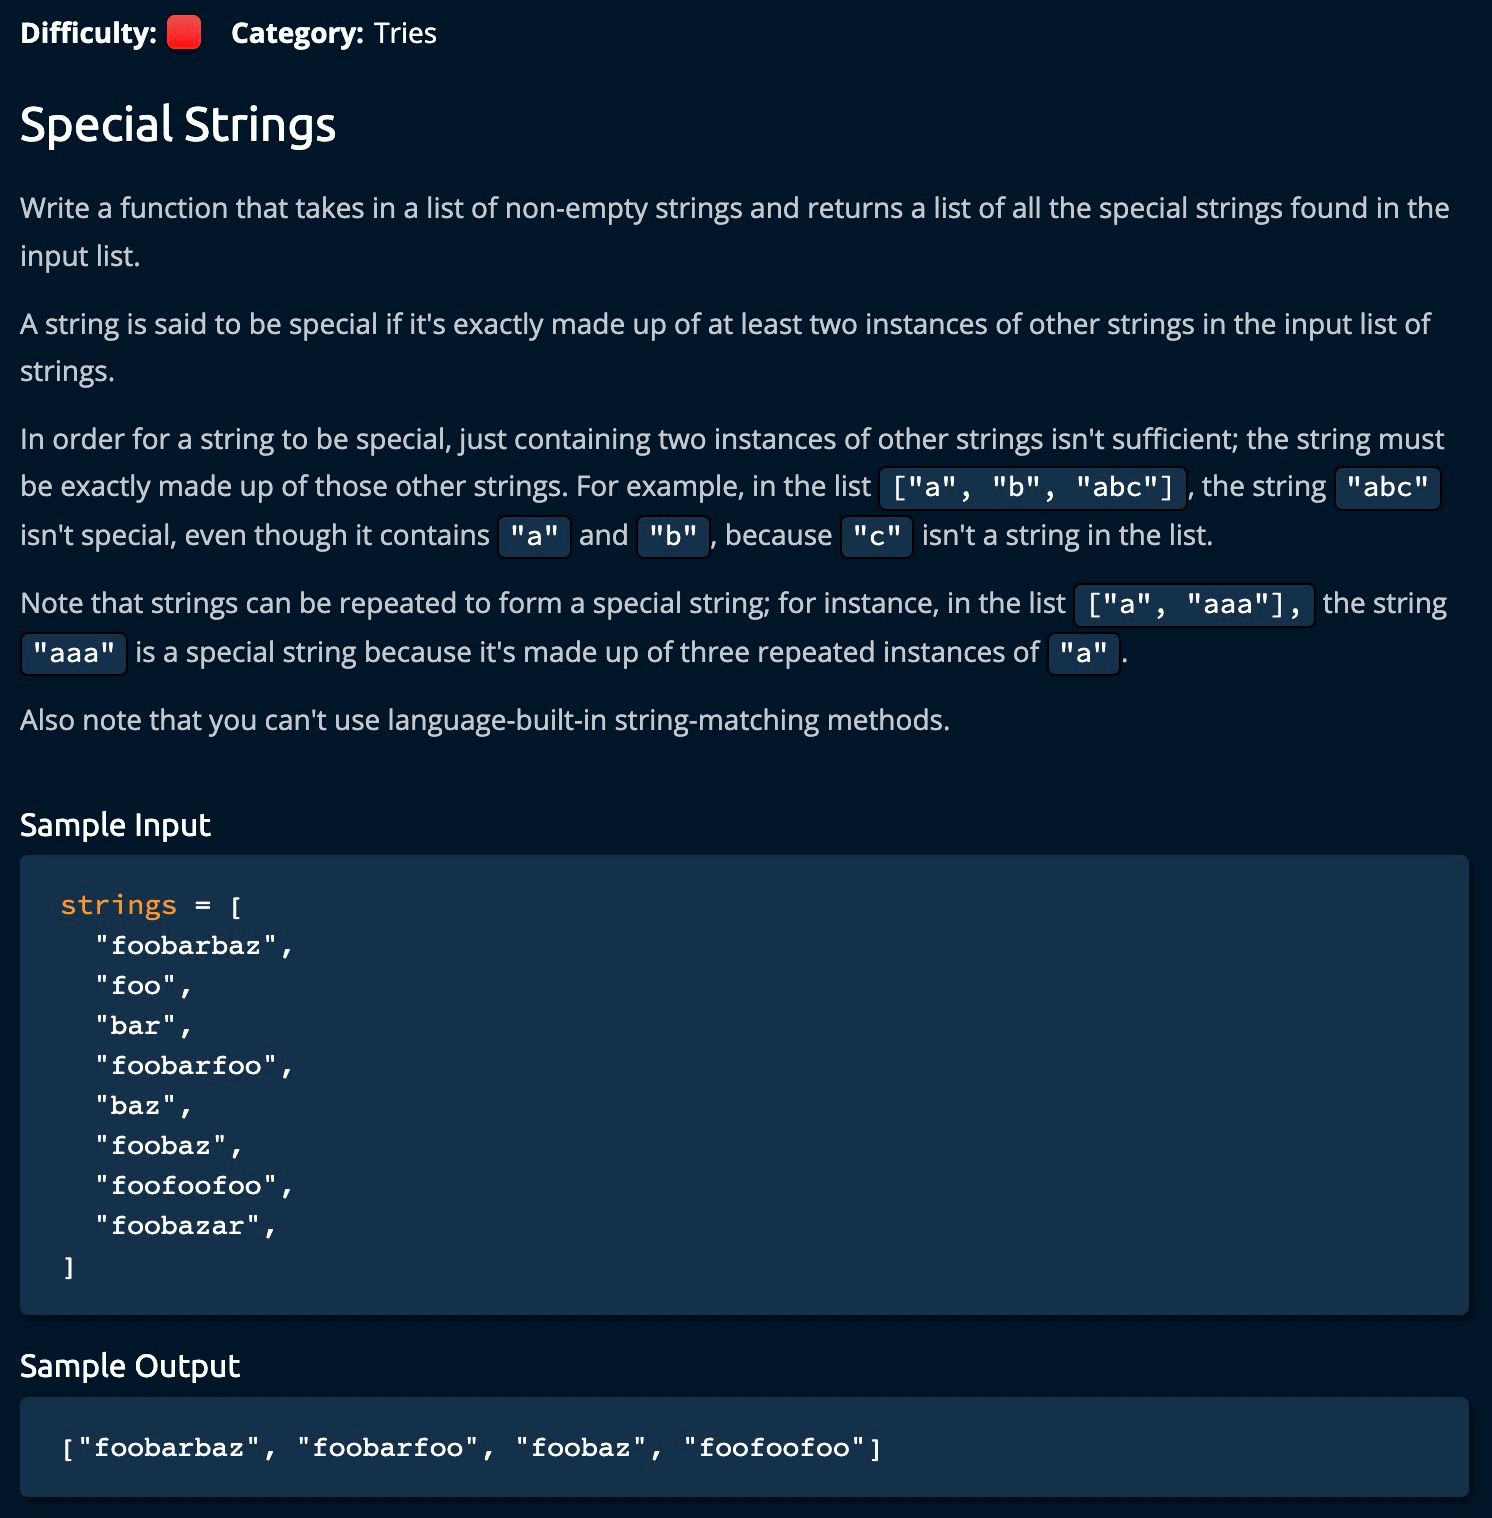The width and height of the screenshot is (1492, 1518).
Task: Click the standalone "aaa" inline code chip
Action: coord(74,654)
